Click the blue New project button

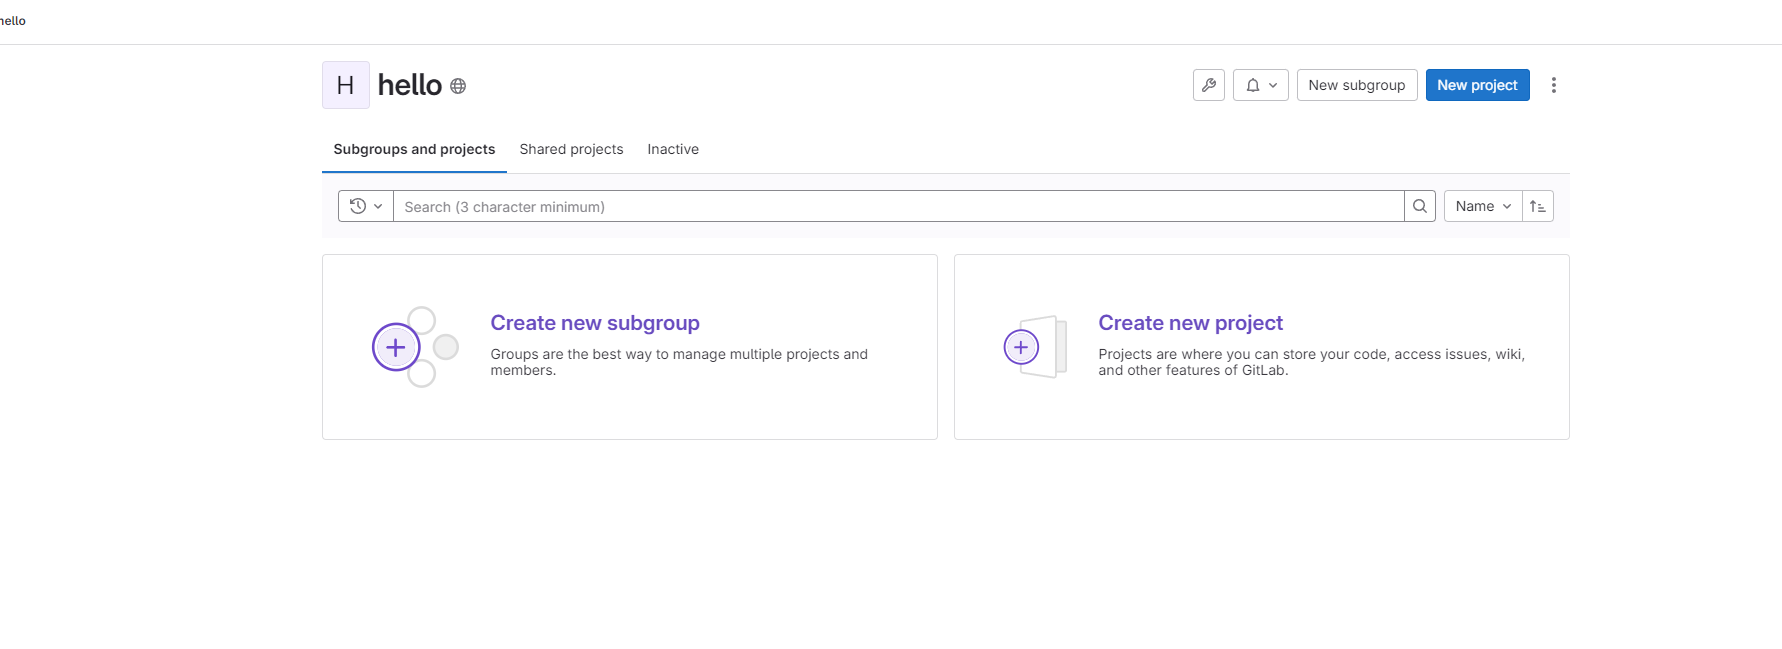[1477, 85]
